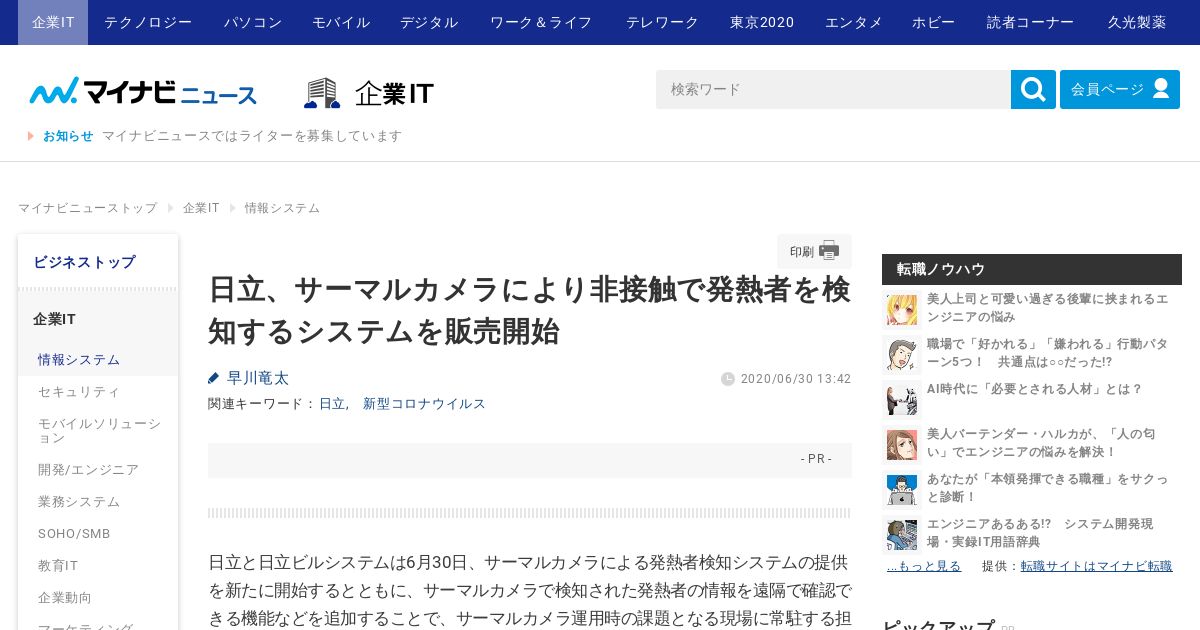
Task: Focus the 検索ワード search field
Action: (833, 89)
